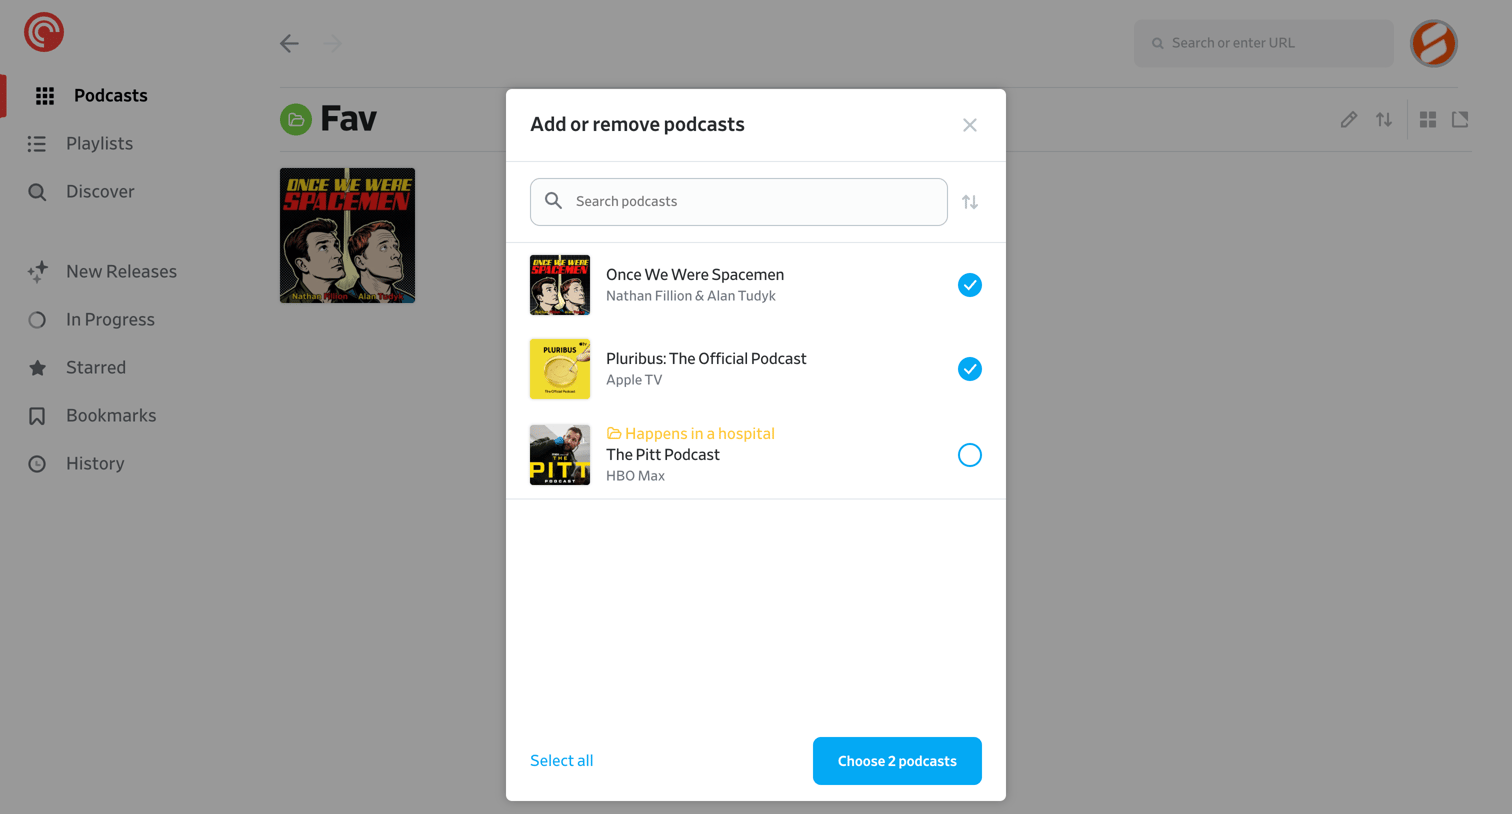Click Pluribus podcast artwork in list
The width and height of the screenshot is (1512, 814).
click(560, 369)
